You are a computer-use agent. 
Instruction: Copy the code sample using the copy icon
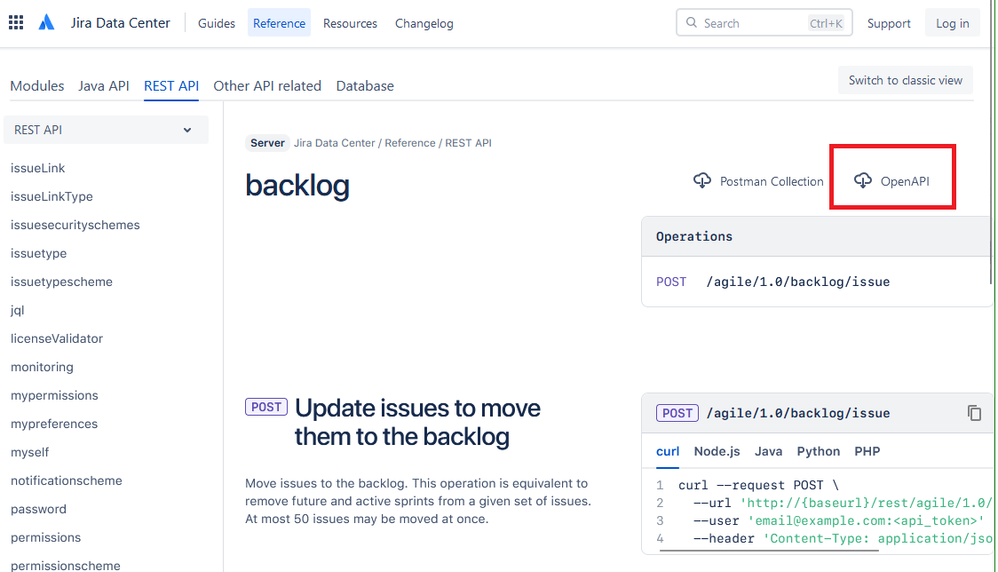(x=974, y=413)
